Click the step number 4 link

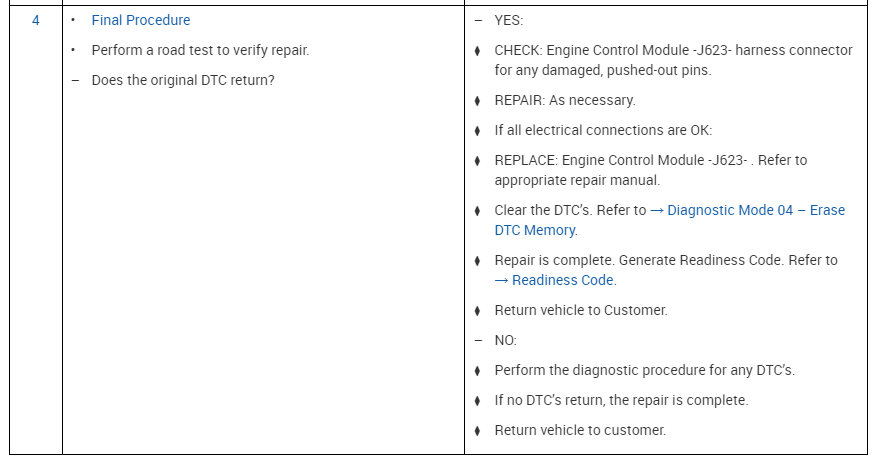[x=36, y=20]
